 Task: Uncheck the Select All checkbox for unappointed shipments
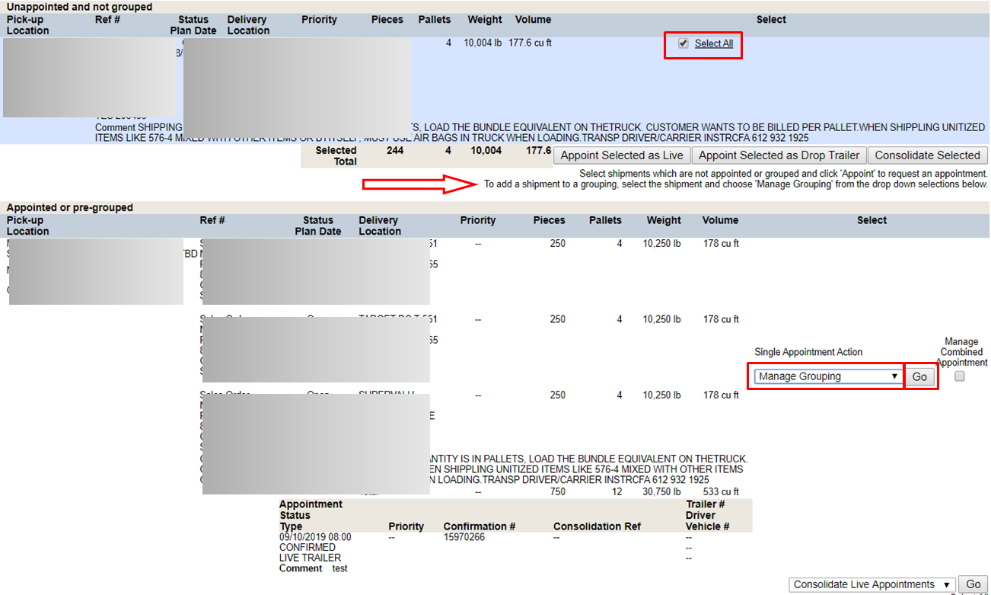[684, 44]
